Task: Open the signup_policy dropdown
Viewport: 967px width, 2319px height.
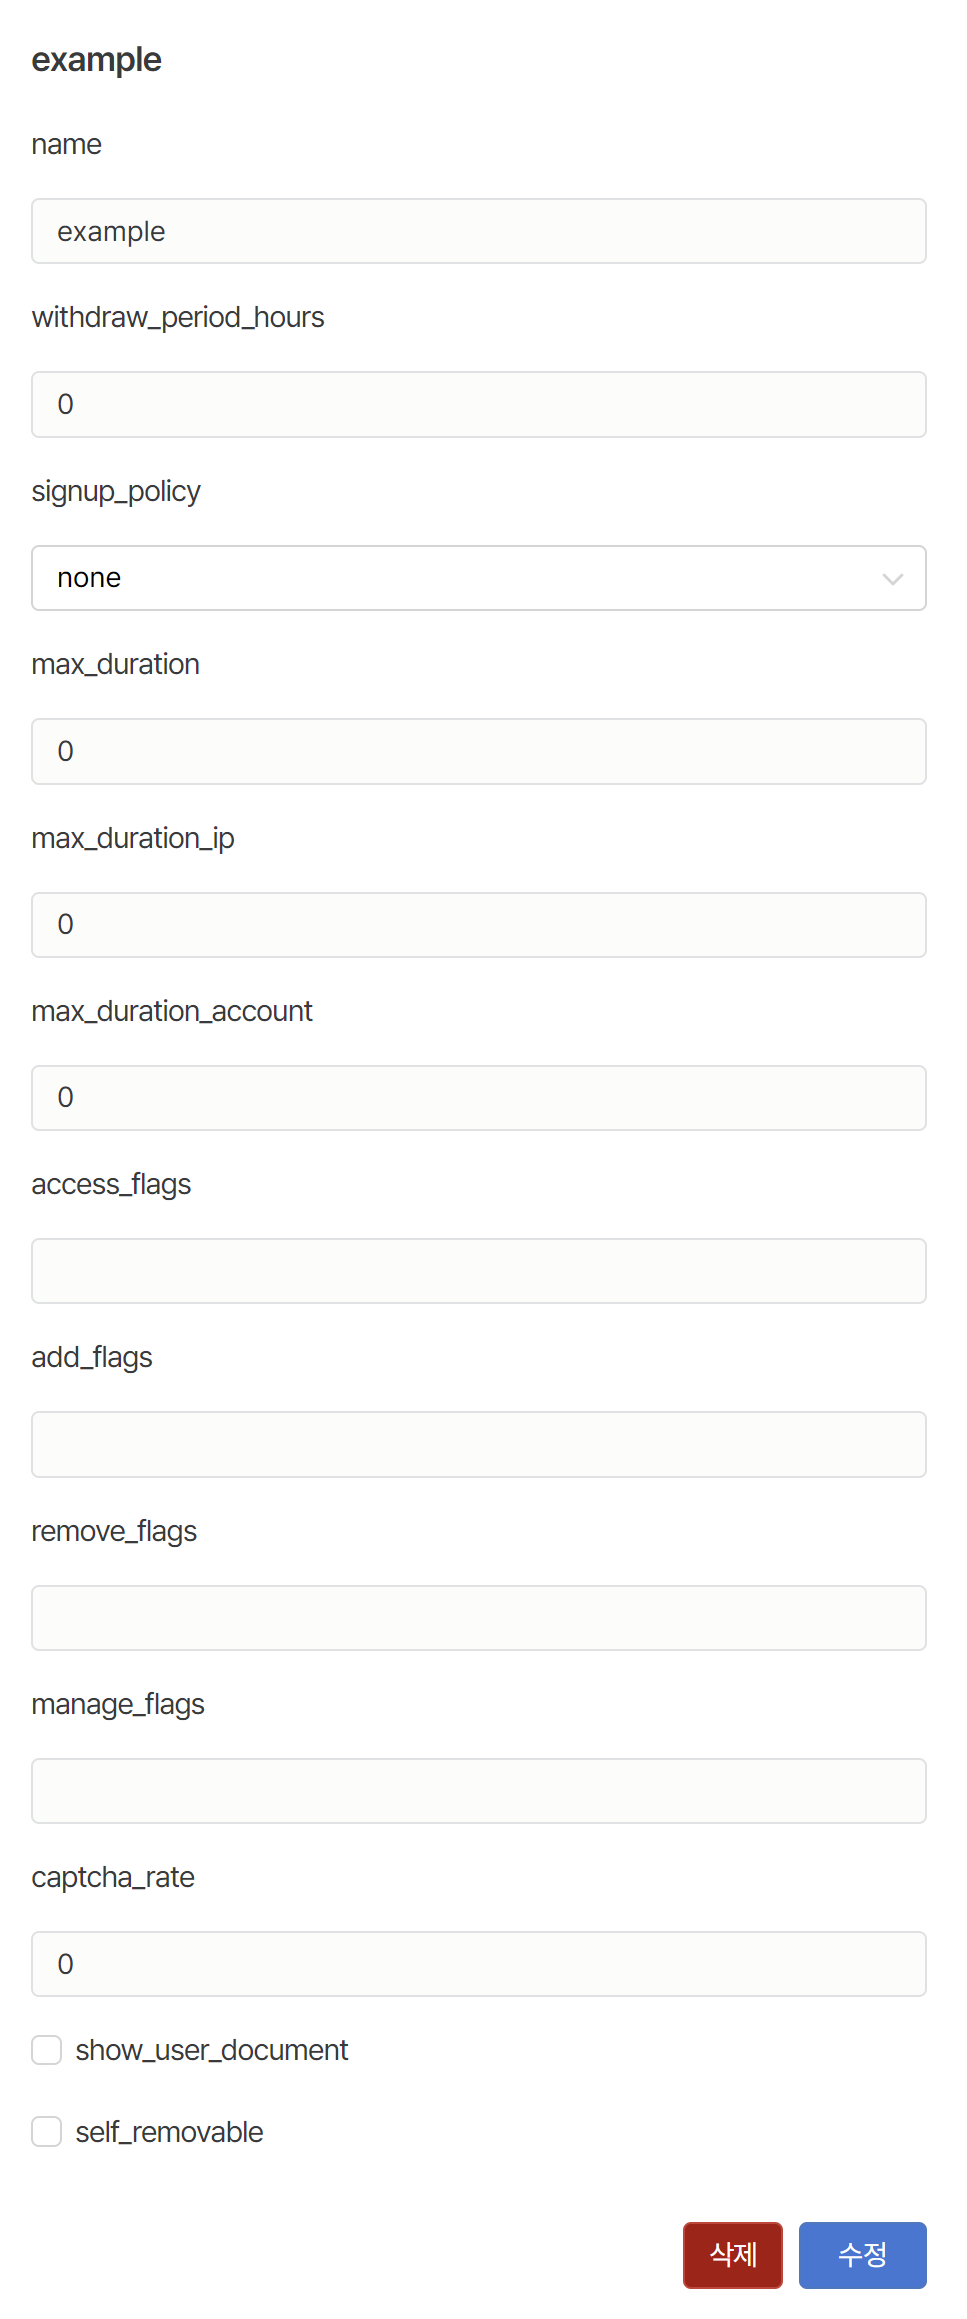Action: click(x=478, y=578)
